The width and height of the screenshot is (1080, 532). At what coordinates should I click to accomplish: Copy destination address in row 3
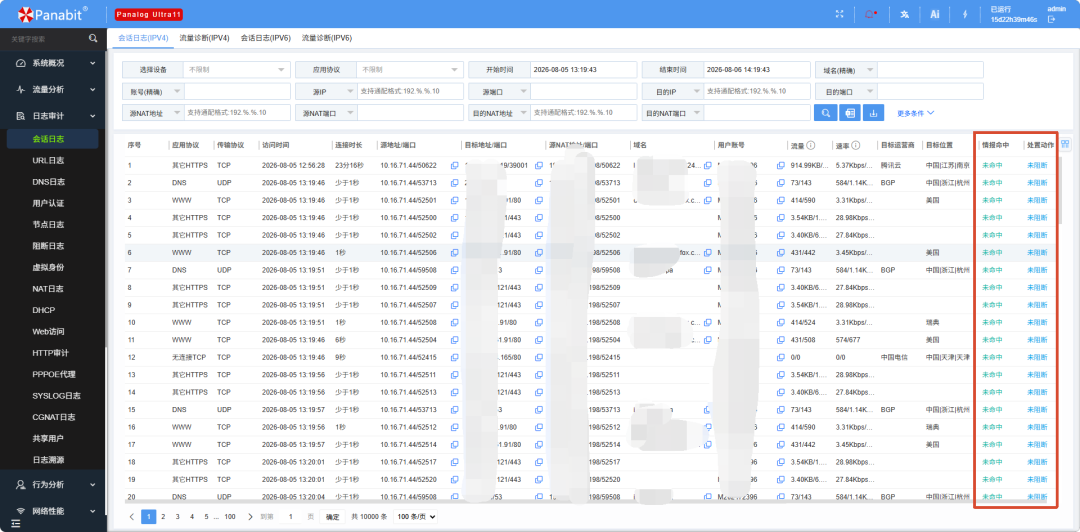click(539, 201)
